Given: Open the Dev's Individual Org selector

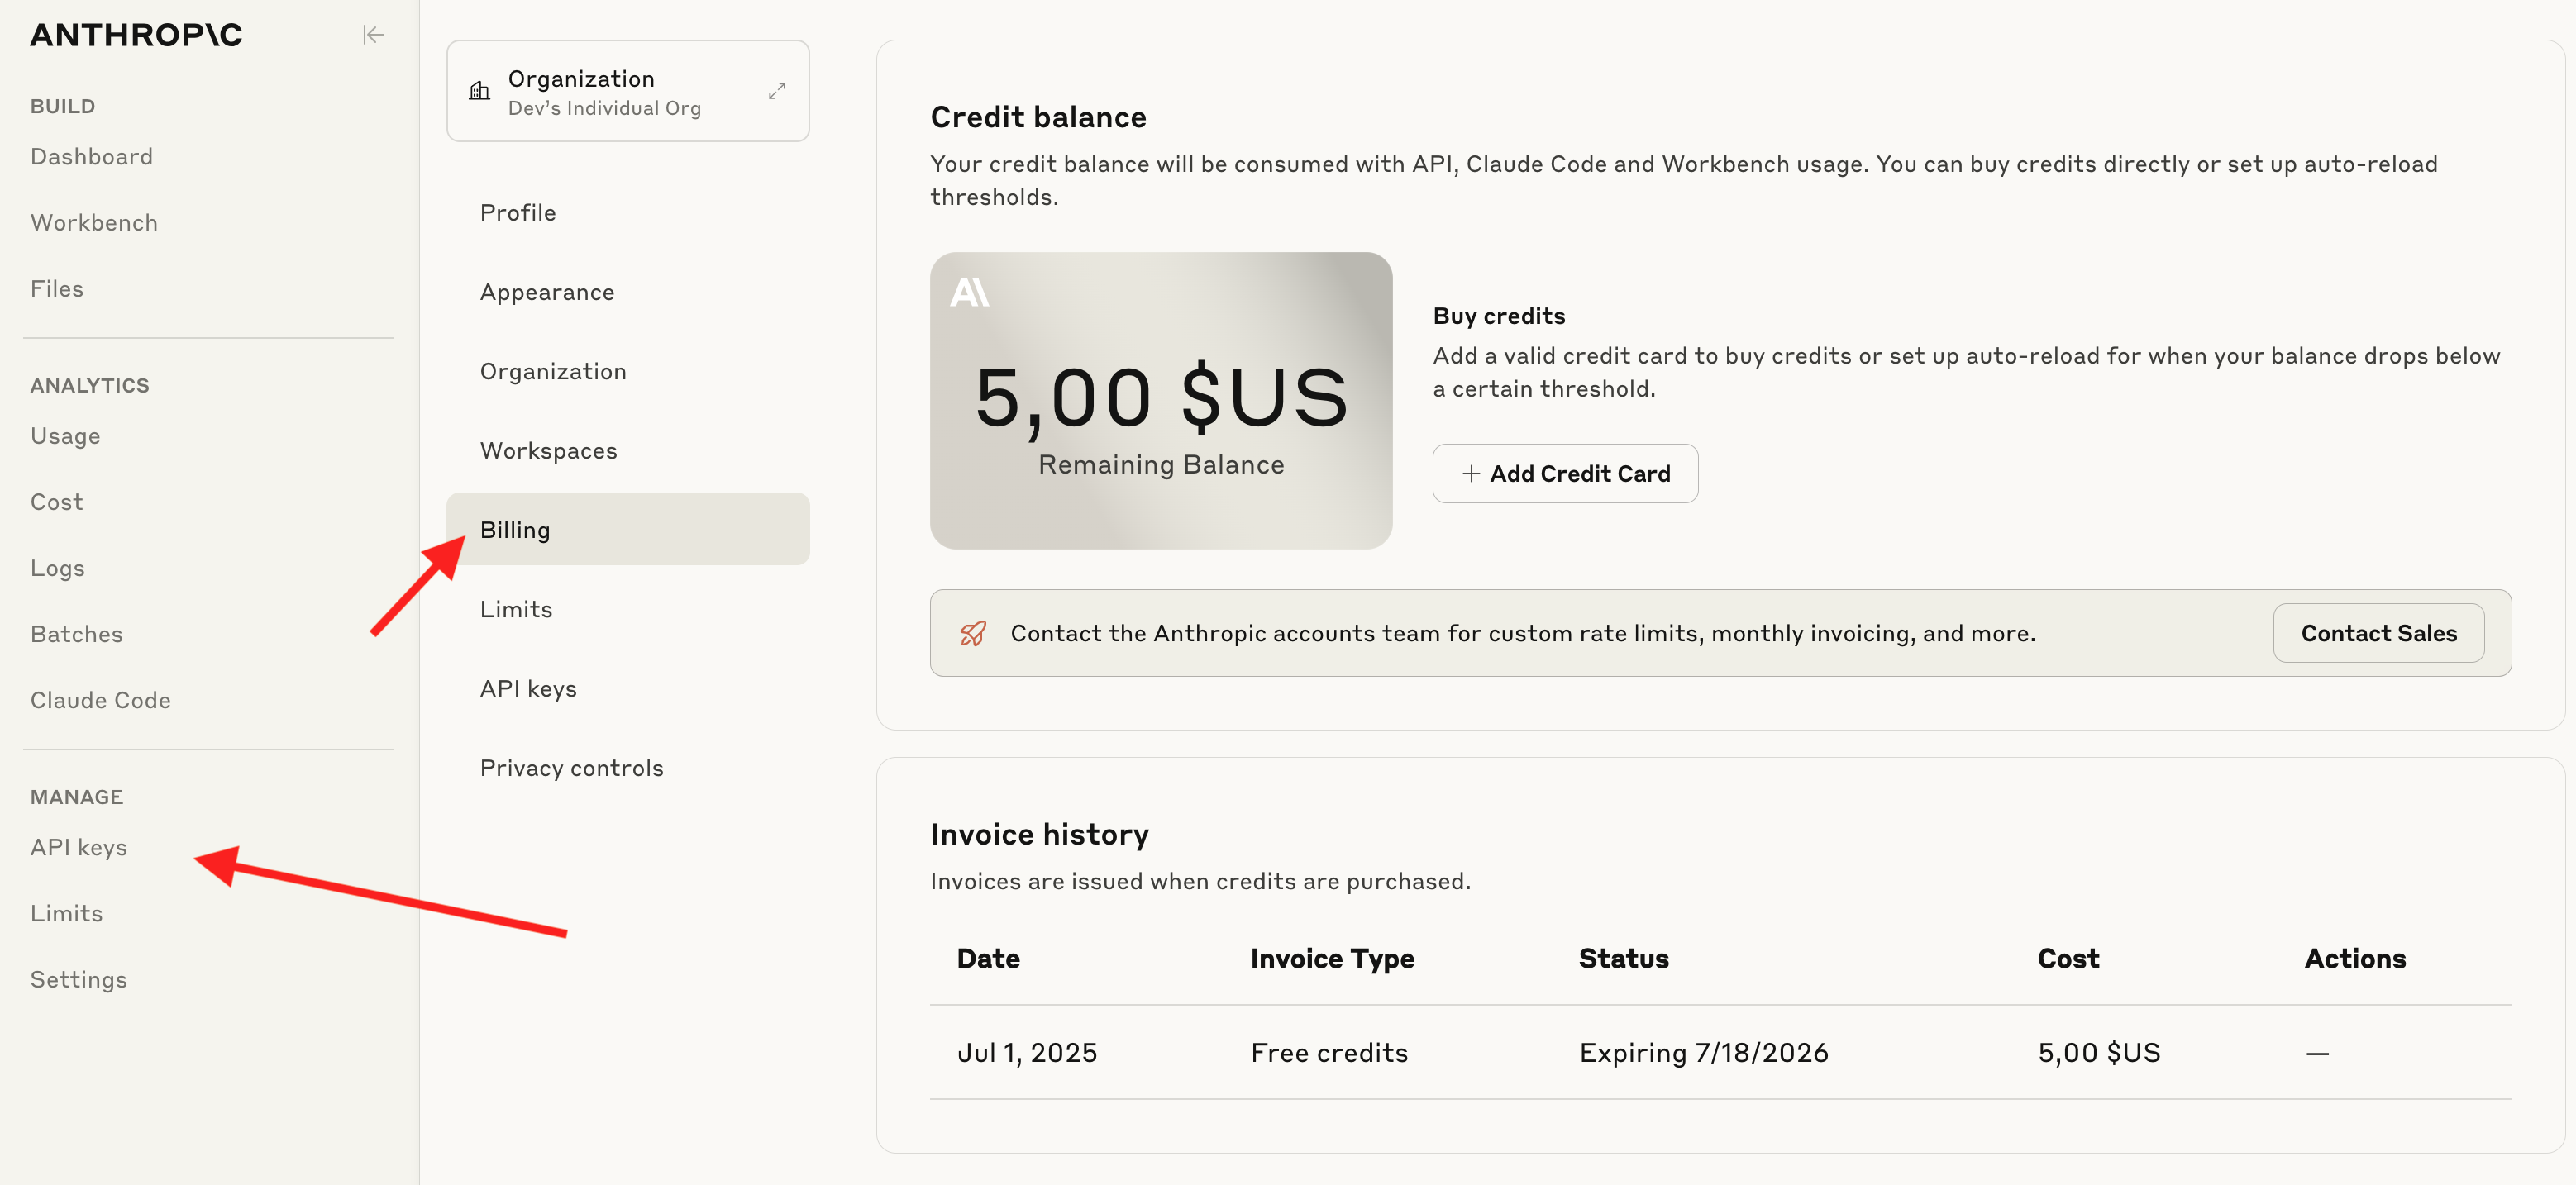Looking at the screenshot, I should click(x=628, y=91).
